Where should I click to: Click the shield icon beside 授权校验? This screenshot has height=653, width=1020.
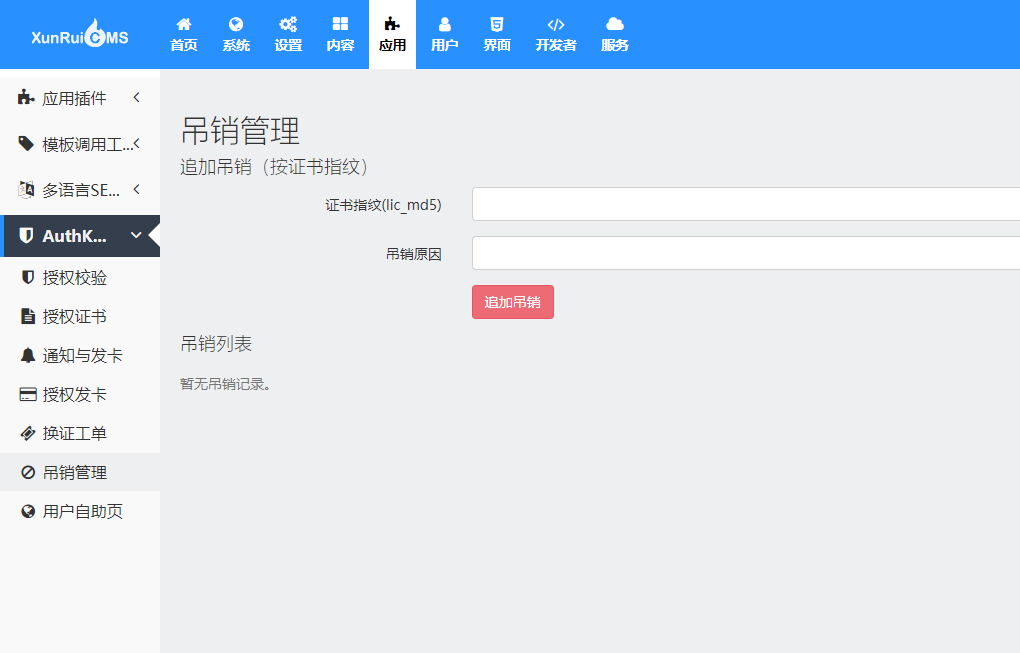pos(27,278)
